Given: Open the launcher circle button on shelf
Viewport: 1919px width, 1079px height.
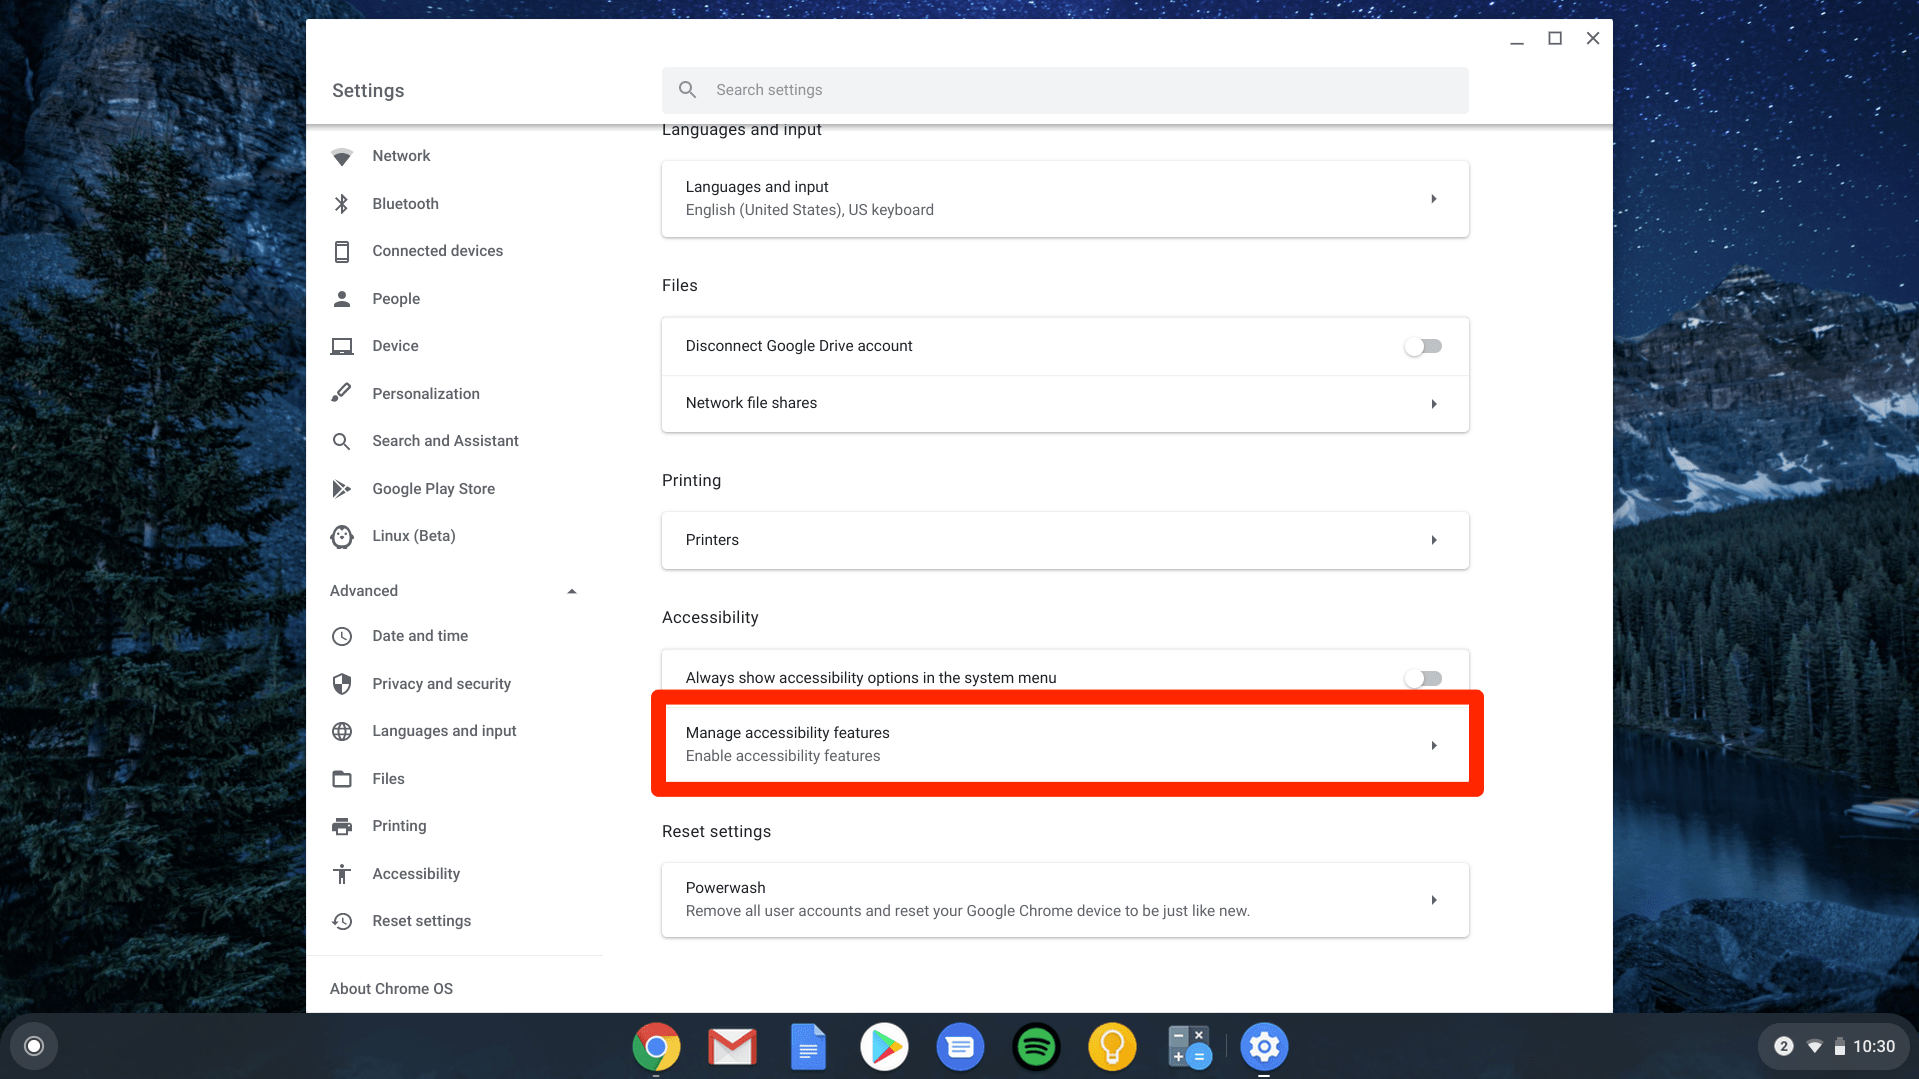Looking at the screenshot, I should click(x=34, y=1046).
